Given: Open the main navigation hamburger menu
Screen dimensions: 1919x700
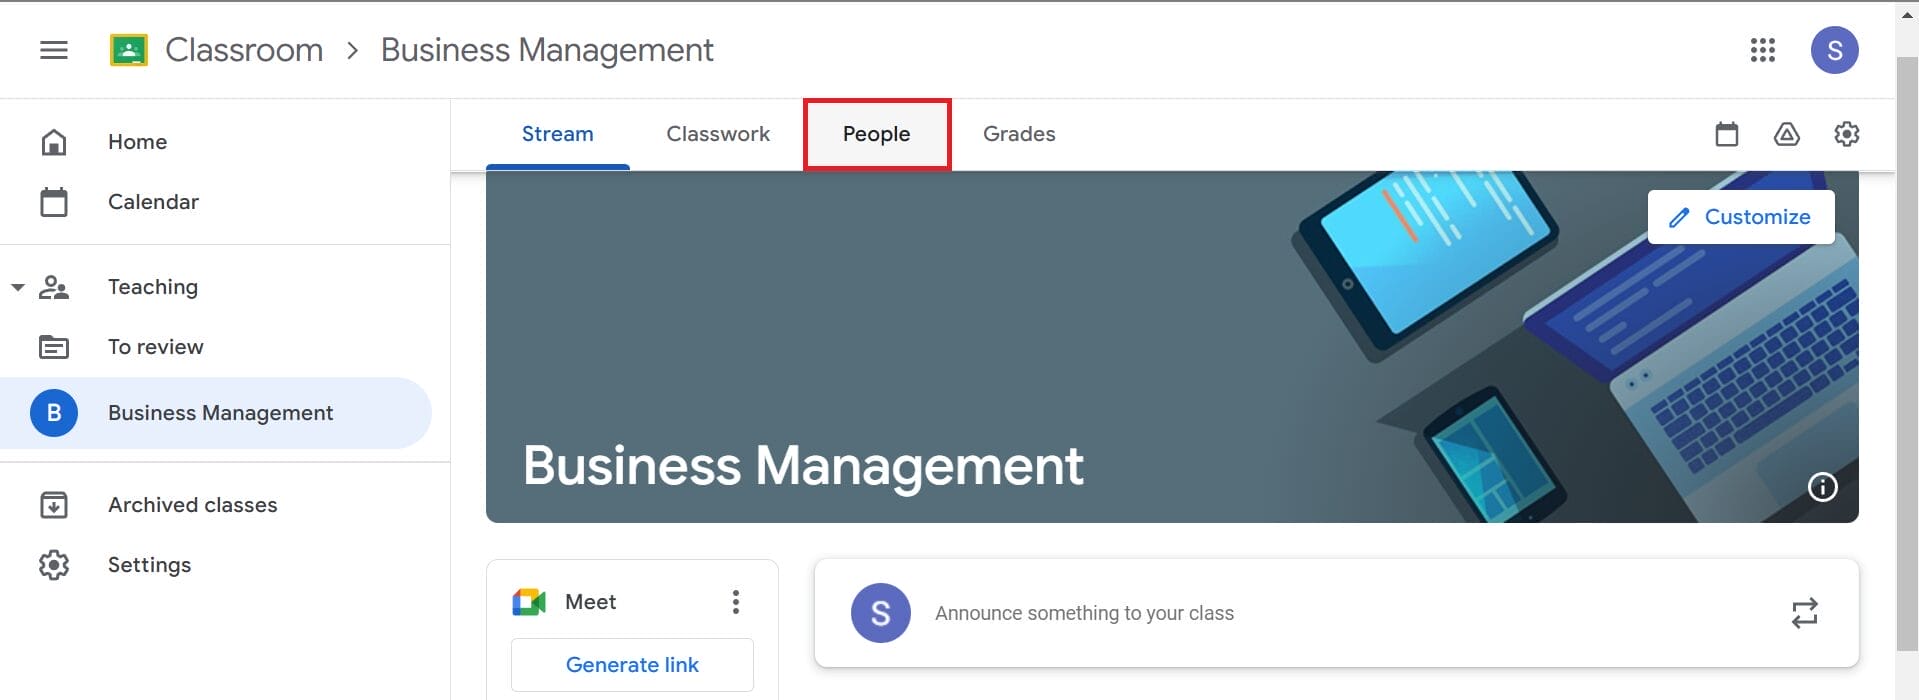Looking at the screenshot, I should click(x=54, y=50).
